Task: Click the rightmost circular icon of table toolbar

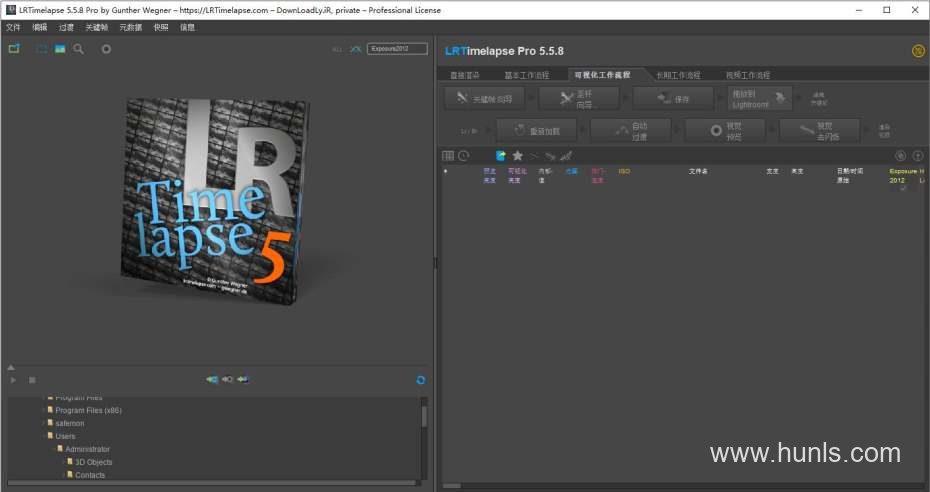Action: [918, 156]
